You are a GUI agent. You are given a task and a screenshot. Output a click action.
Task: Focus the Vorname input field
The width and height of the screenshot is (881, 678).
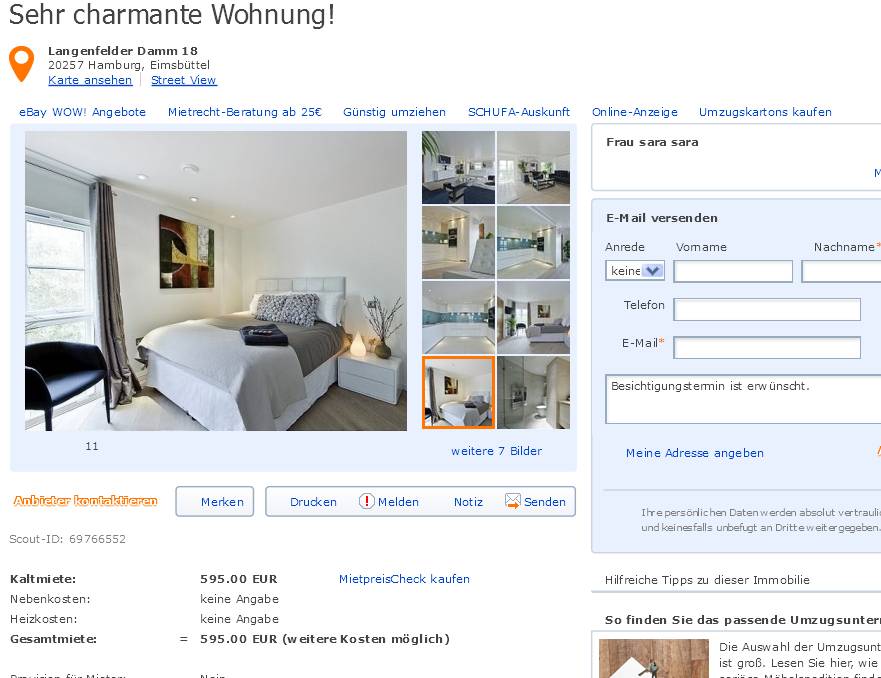point(733,271)
